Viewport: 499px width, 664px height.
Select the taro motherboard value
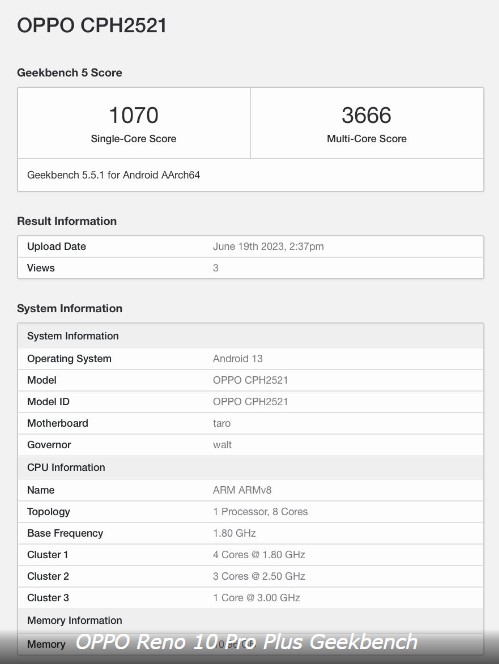(222, 423)
